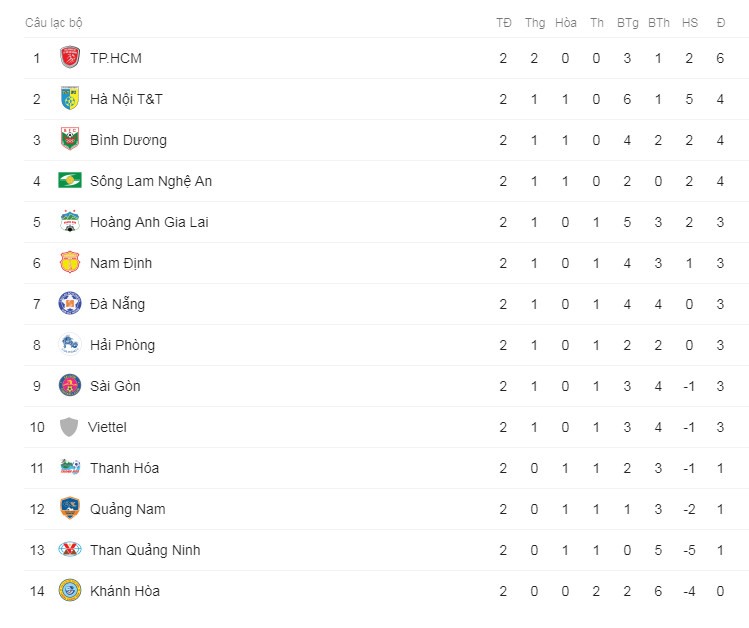Click the Đ points column header
This screenshot has height=628, width=749.
click(x=721, y=23)
